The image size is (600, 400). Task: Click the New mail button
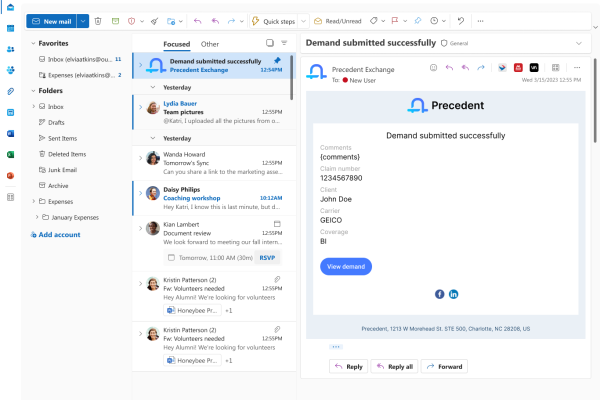pos(52,21)
